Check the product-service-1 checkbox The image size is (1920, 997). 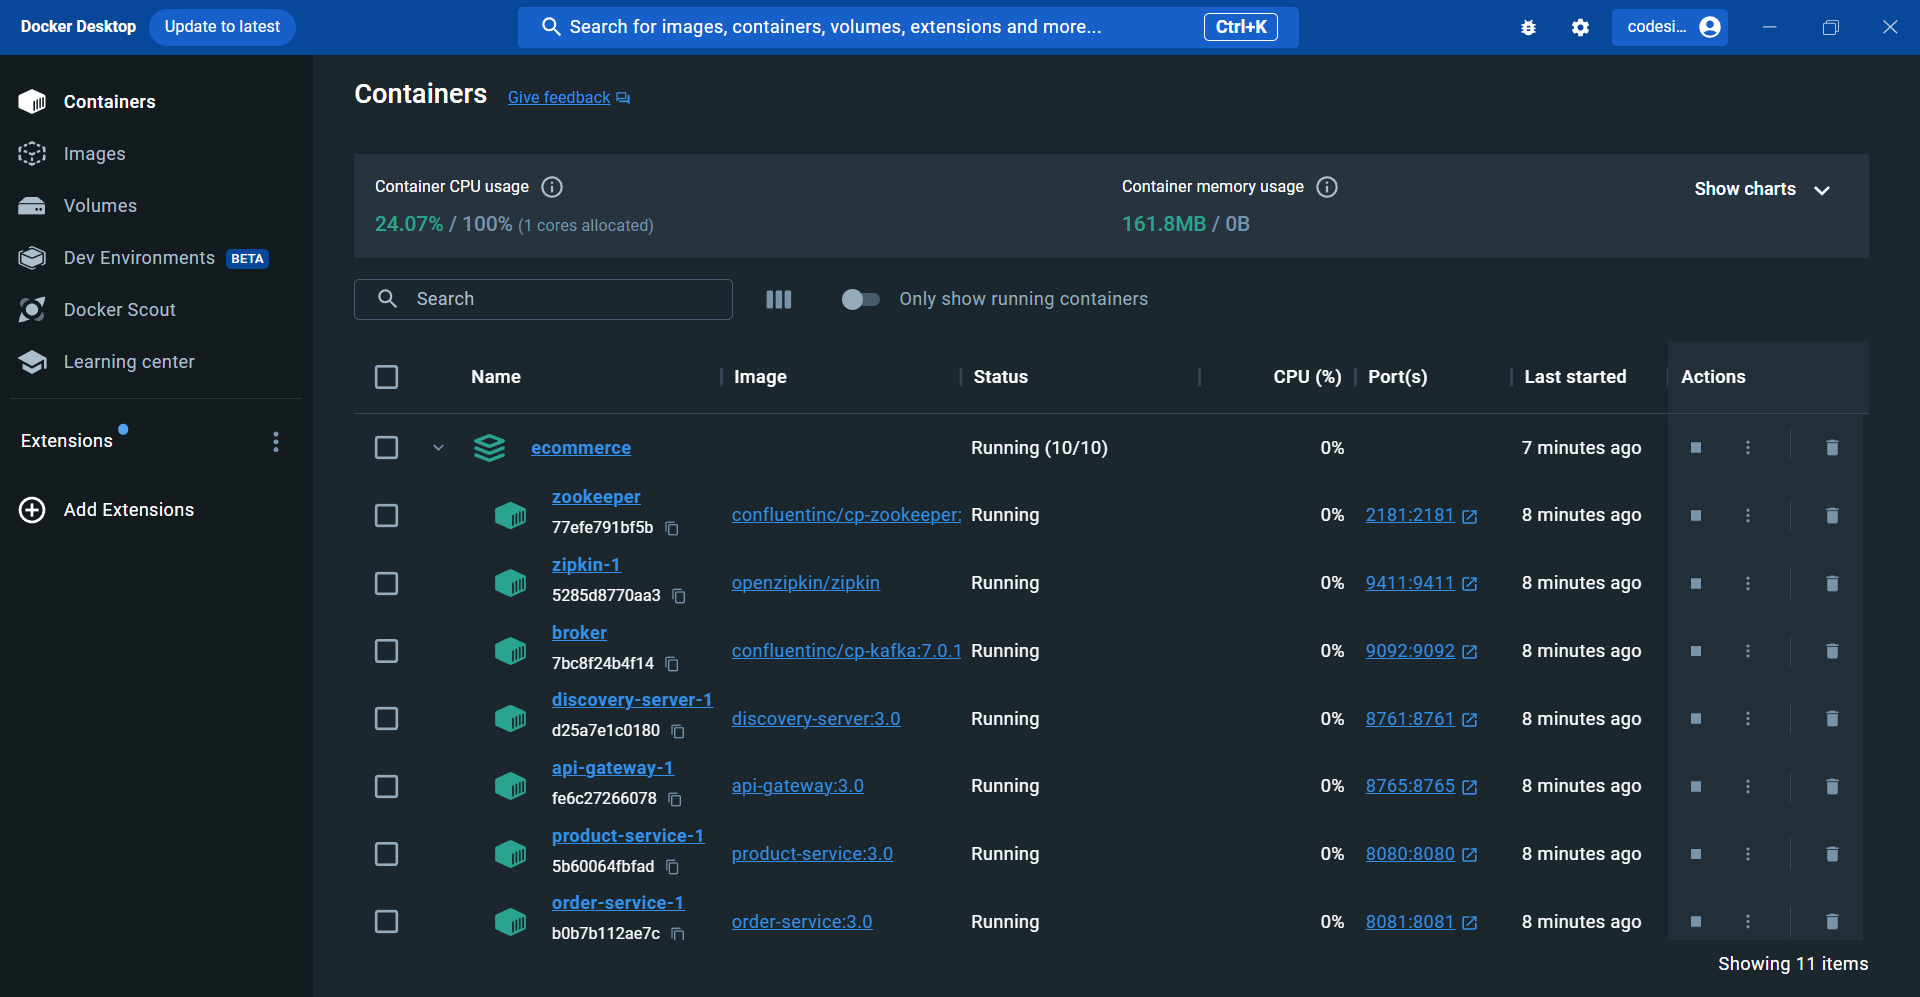[386, 854]
